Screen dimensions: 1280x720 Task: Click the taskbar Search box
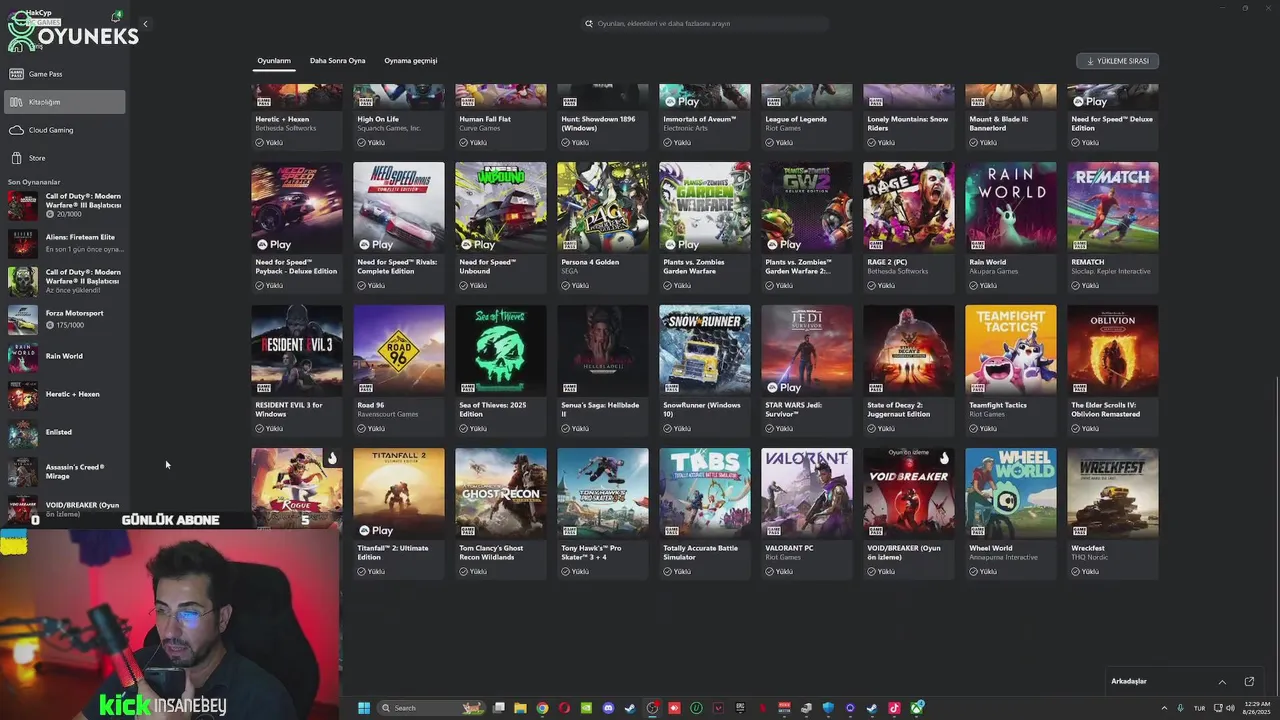[432, 708]
